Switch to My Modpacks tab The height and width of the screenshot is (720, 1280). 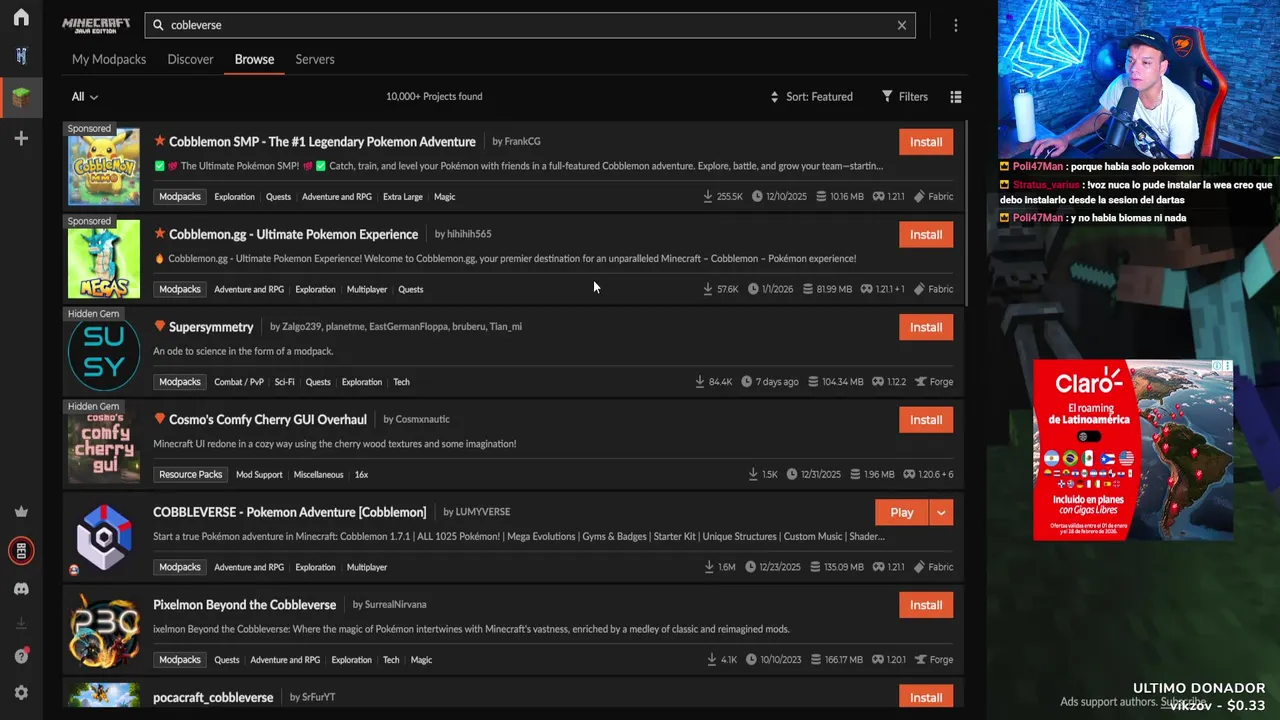109,59
